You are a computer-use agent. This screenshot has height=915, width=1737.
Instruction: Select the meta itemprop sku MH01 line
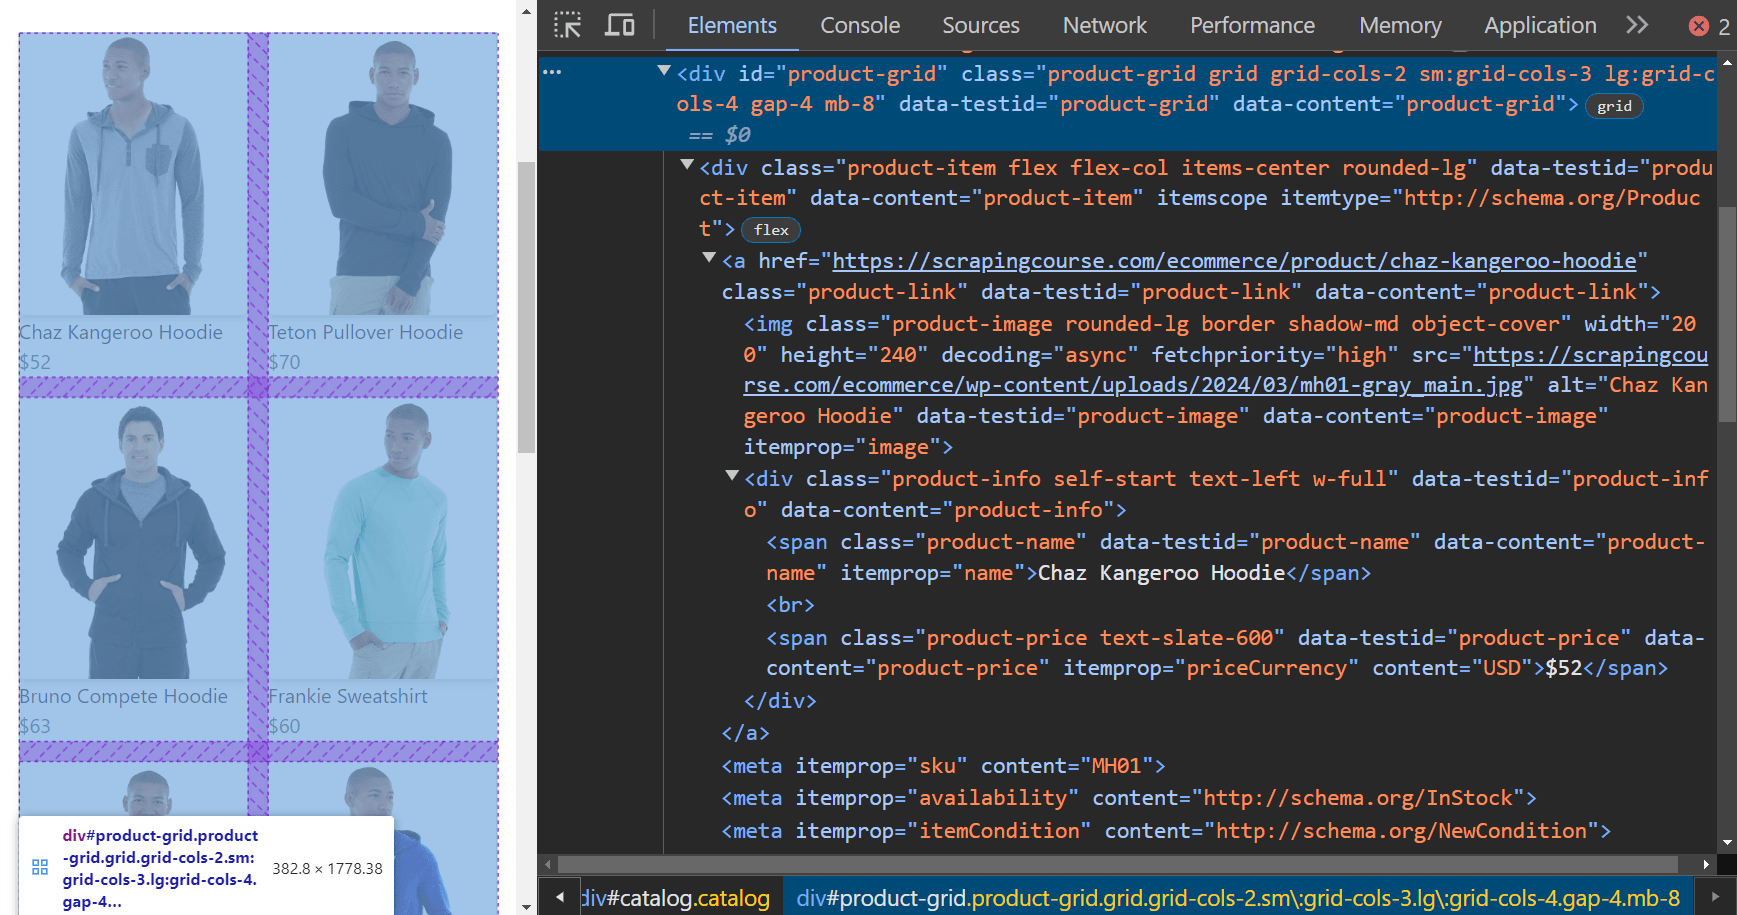pos(943,766)
